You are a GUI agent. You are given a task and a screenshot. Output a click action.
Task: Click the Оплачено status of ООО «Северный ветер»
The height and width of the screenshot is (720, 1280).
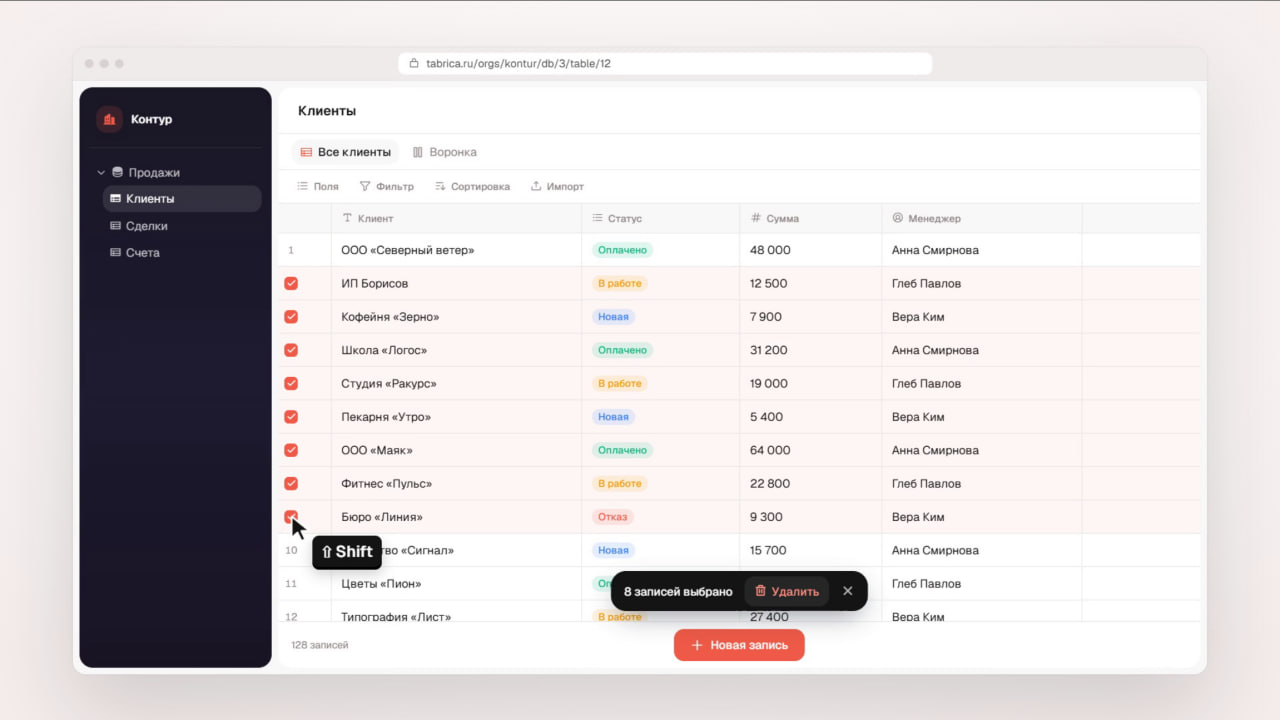click(622, 250)
